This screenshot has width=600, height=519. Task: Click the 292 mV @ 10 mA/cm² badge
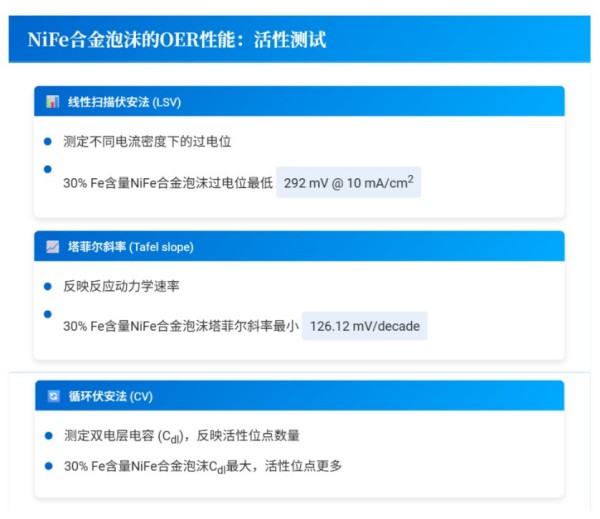[348, 183]
